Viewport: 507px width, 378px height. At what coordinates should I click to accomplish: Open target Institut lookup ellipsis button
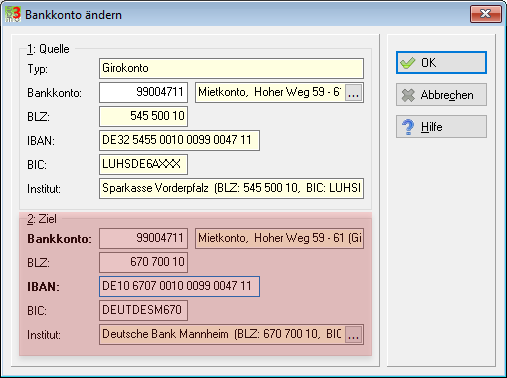coord(354,334)
